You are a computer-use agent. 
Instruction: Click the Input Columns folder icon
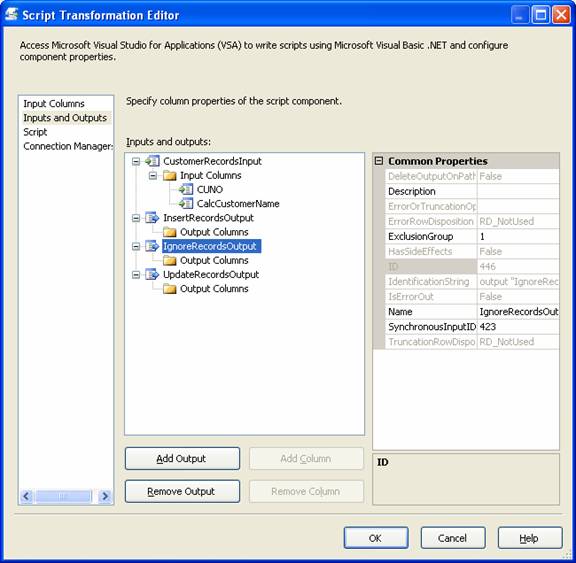[x=169, y=176]
